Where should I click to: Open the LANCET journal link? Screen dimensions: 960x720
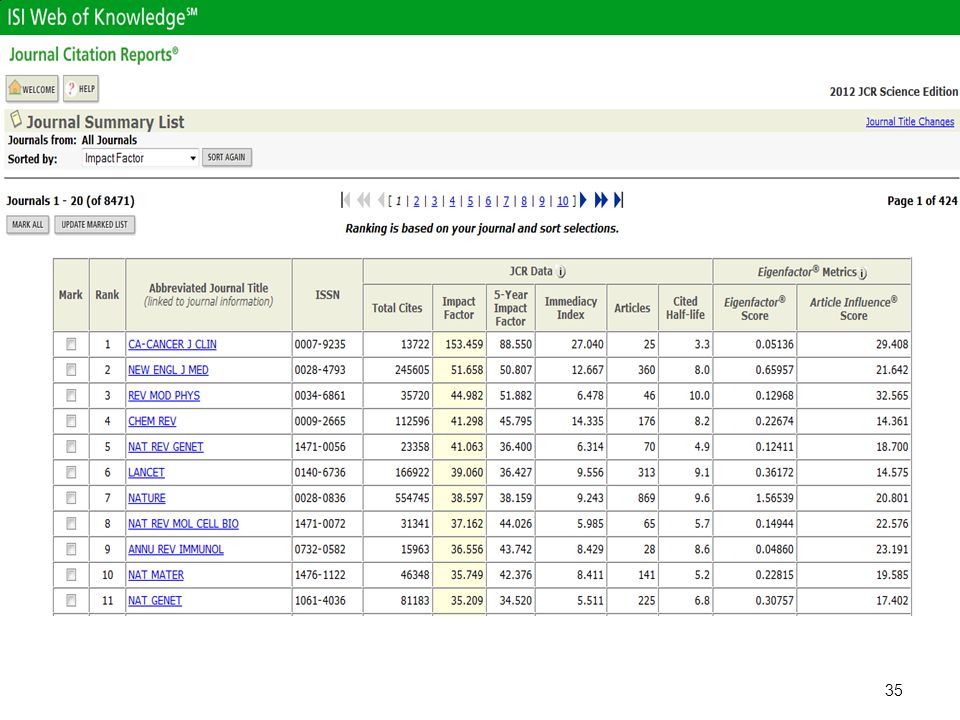(x=146, y=473)
